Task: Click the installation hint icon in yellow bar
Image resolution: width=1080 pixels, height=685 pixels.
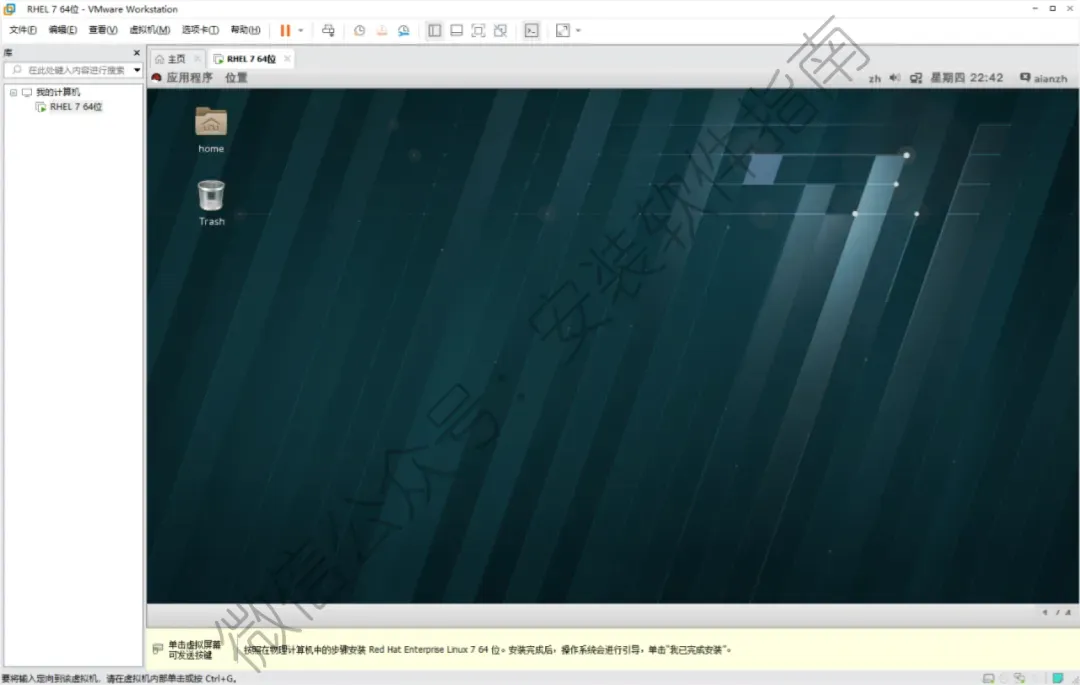Action: click(158, 649)
